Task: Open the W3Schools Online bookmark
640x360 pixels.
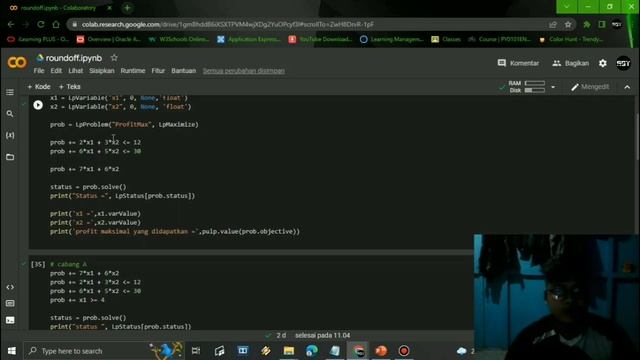Action: point(179,39)
